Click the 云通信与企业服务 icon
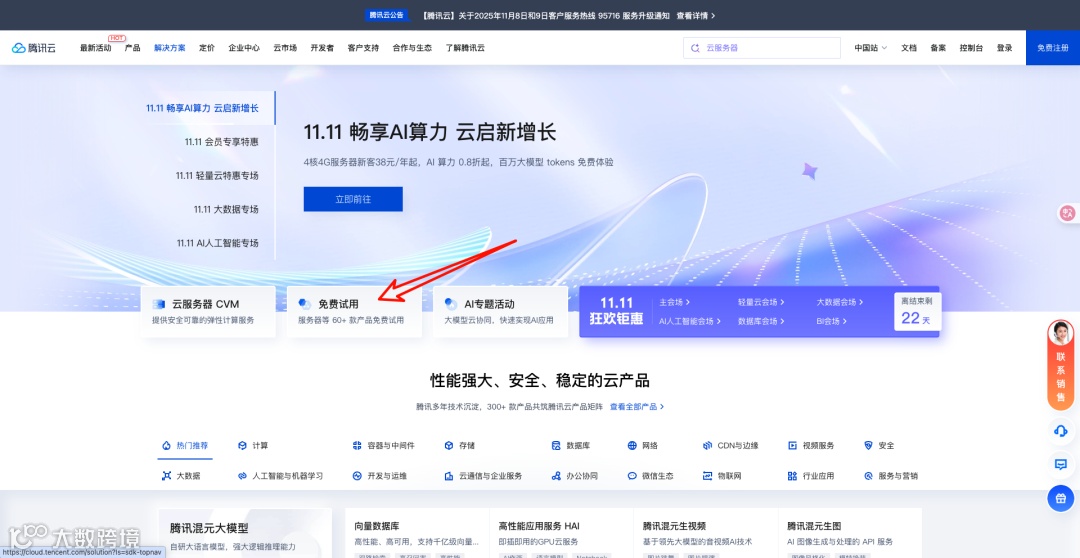 pos(449,476)
